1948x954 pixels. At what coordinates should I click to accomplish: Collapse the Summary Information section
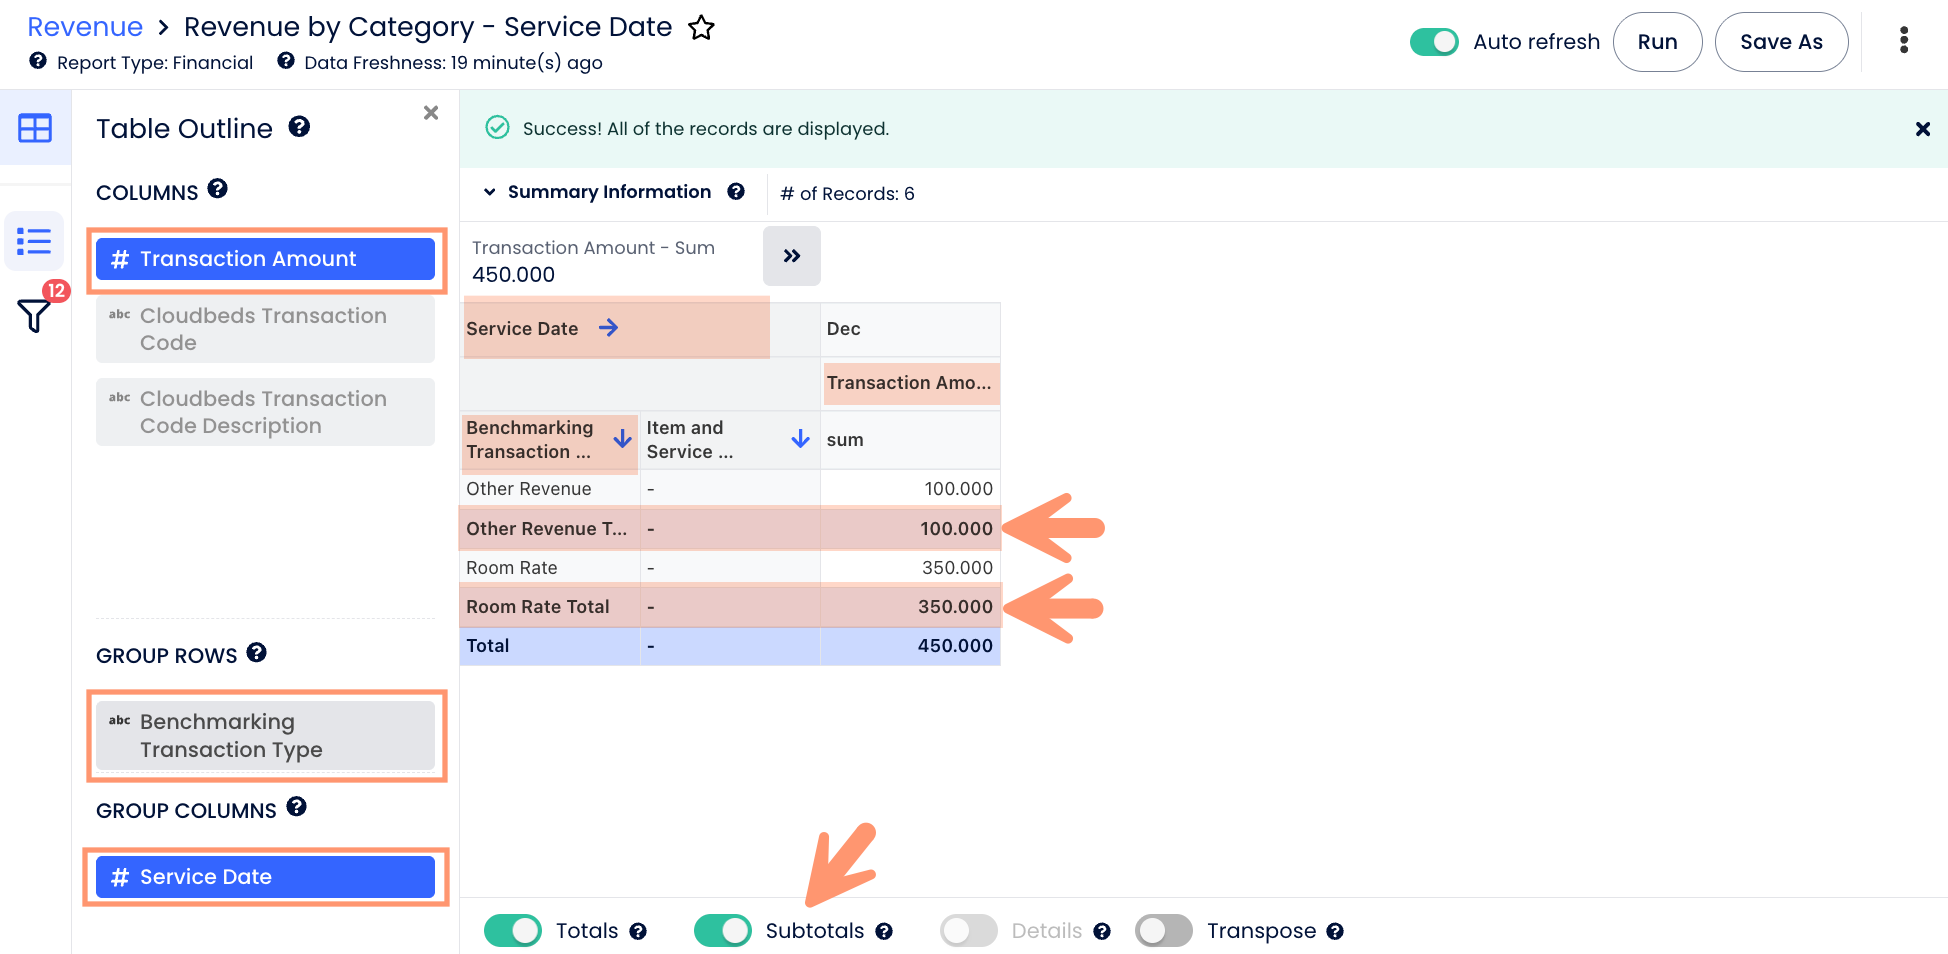point(490,192)
